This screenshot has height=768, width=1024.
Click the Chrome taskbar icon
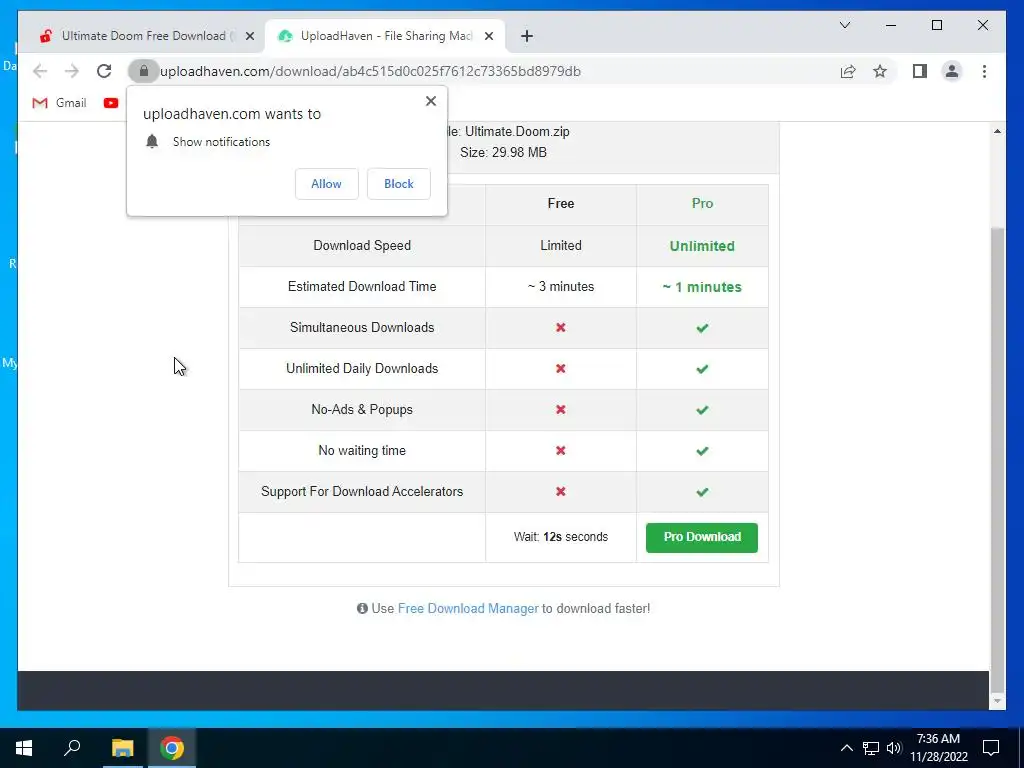click(172, 748)
